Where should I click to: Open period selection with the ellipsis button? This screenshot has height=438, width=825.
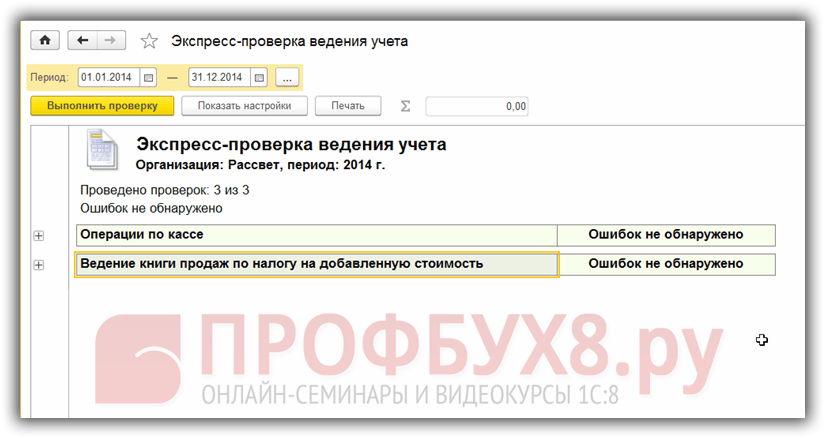[286, 77]
